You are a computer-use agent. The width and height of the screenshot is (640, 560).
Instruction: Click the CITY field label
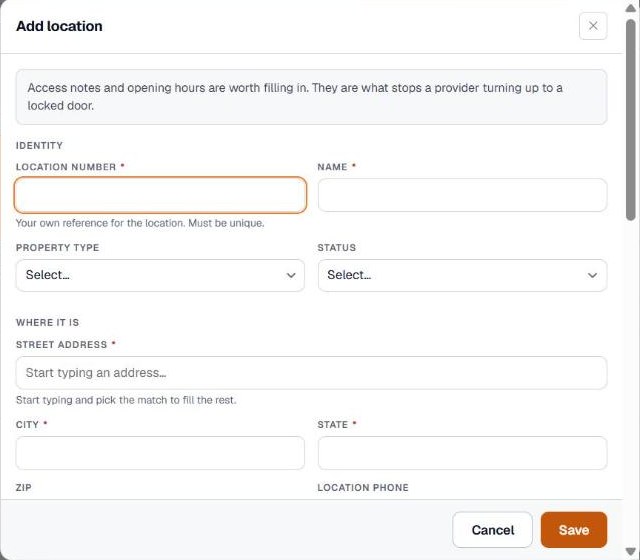(27, 424)
